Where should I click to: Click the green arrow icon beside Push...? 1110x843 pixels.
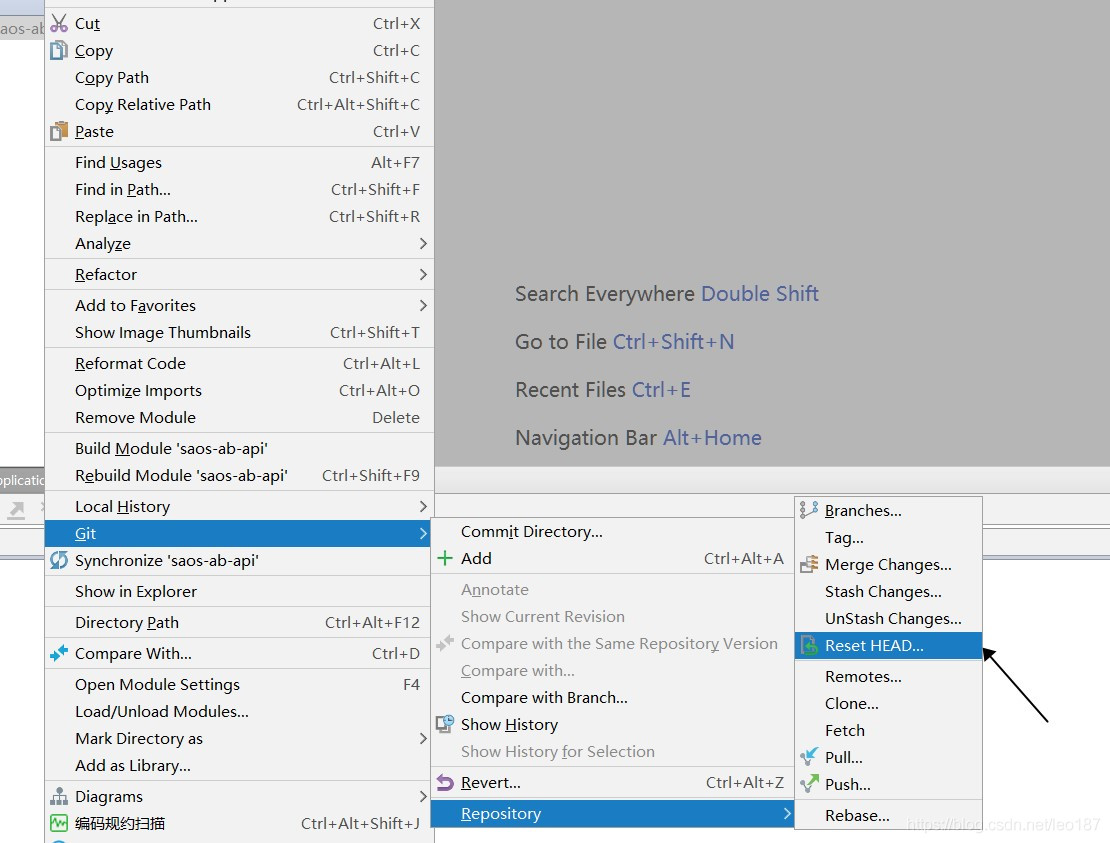(809, 784)
